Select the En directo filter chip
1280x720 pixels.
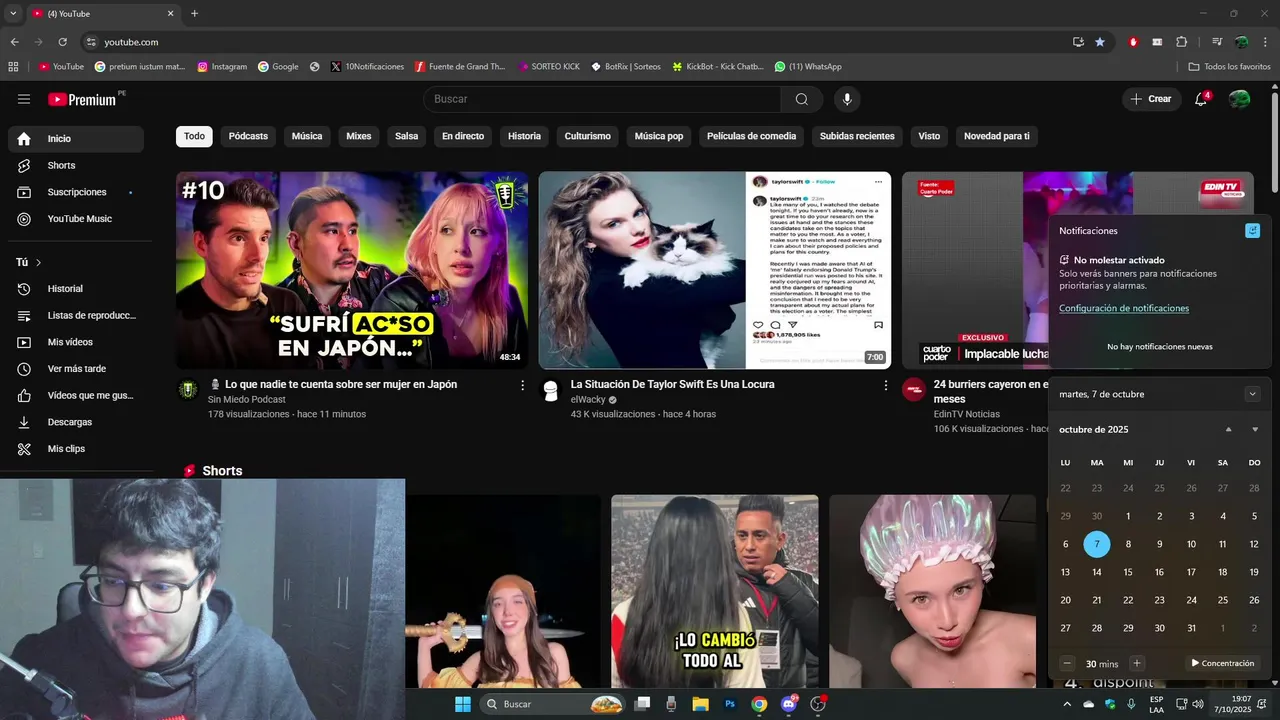coord(463,136)
